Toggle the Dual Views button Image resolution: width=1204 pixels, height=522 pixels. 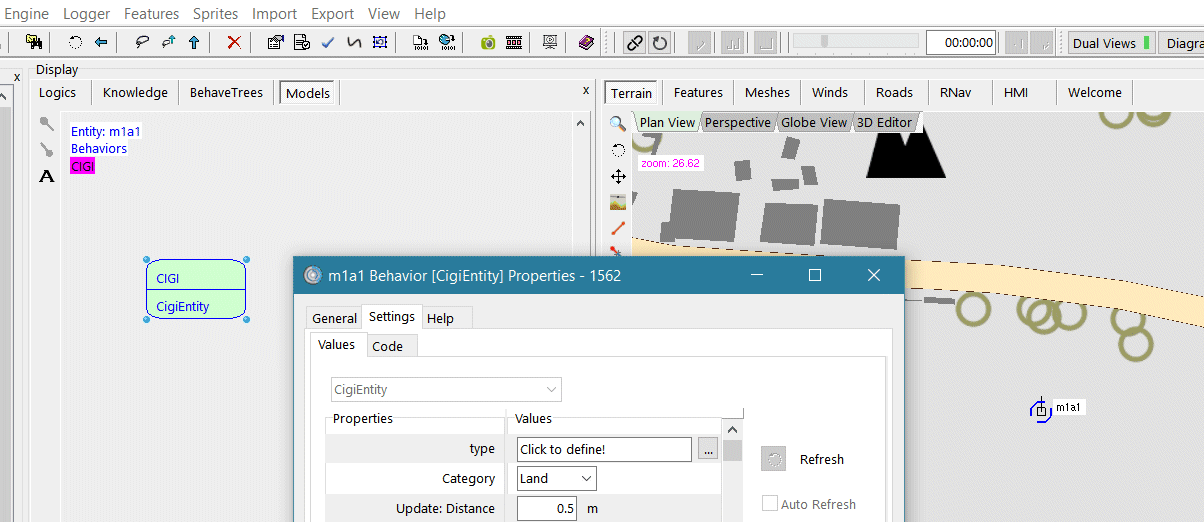1110,43
